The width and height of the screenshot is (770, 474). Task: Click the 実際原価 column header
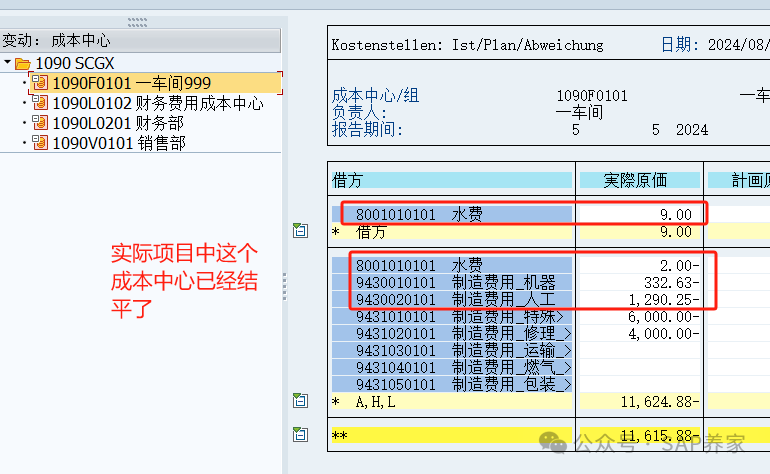[639, 180]
